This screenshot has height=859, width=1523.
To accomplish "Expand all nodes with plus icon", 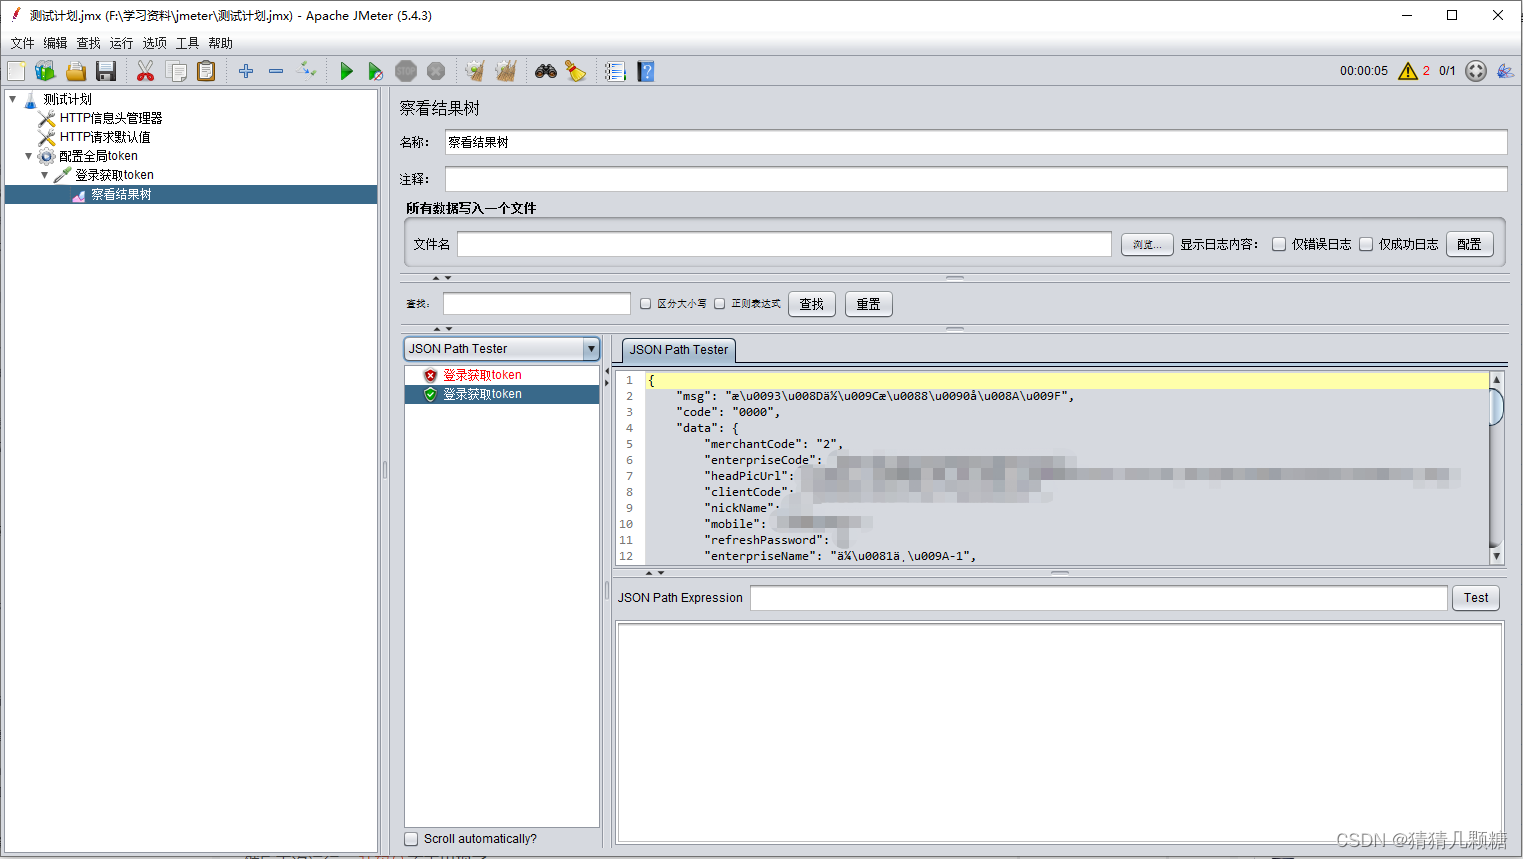I will pyautogui.click(x=246, y=71).
